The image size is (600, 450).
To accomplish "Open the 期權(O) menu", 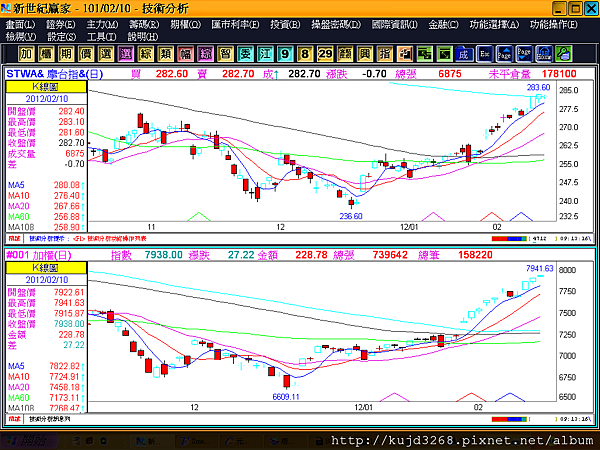I will click(x=185, y=24).
